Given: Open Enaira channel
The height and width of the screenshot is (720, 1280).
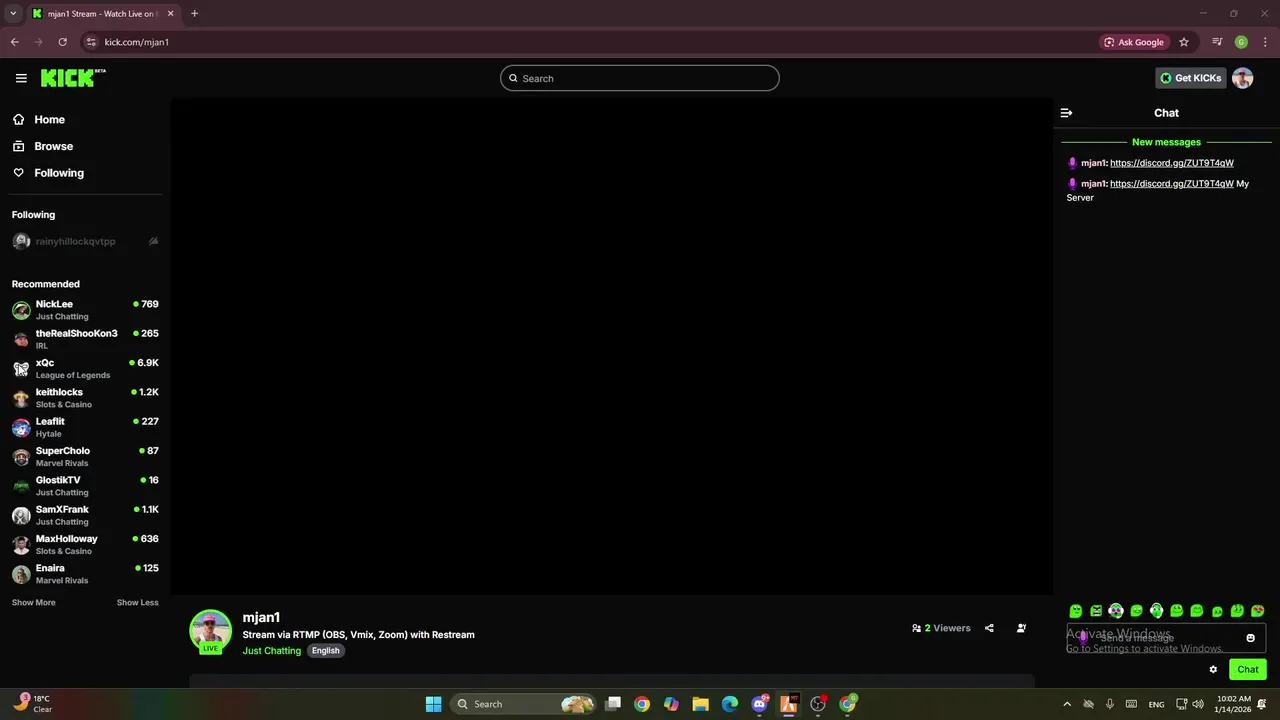Looking at the screenshot, I should (85, 574).
